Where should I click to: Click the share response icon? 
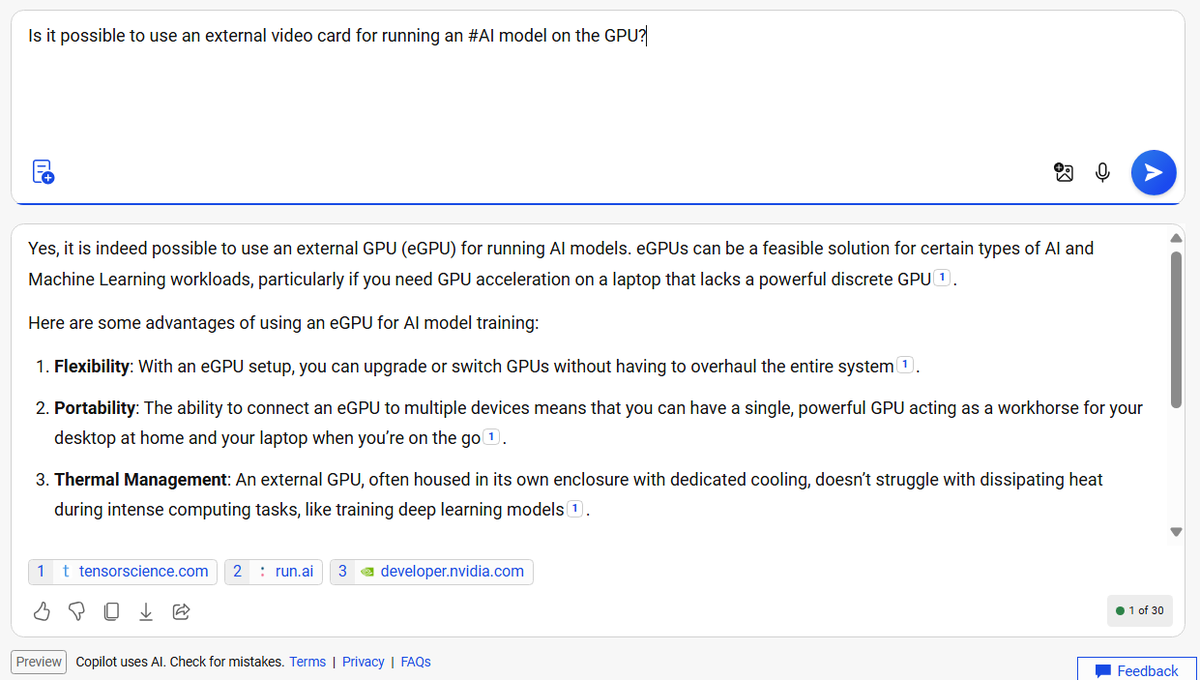[181, 610]
